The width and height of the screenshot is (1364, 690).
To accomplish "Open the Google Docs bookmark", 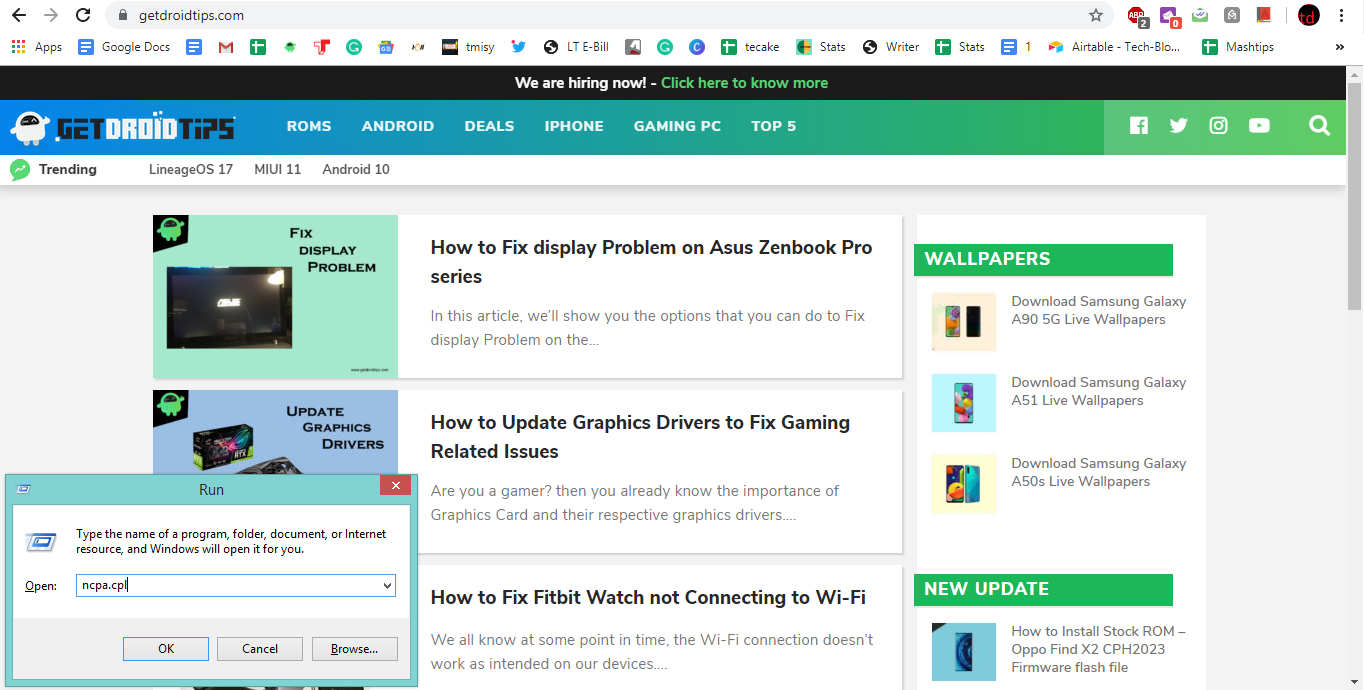I will click(124, 47).
